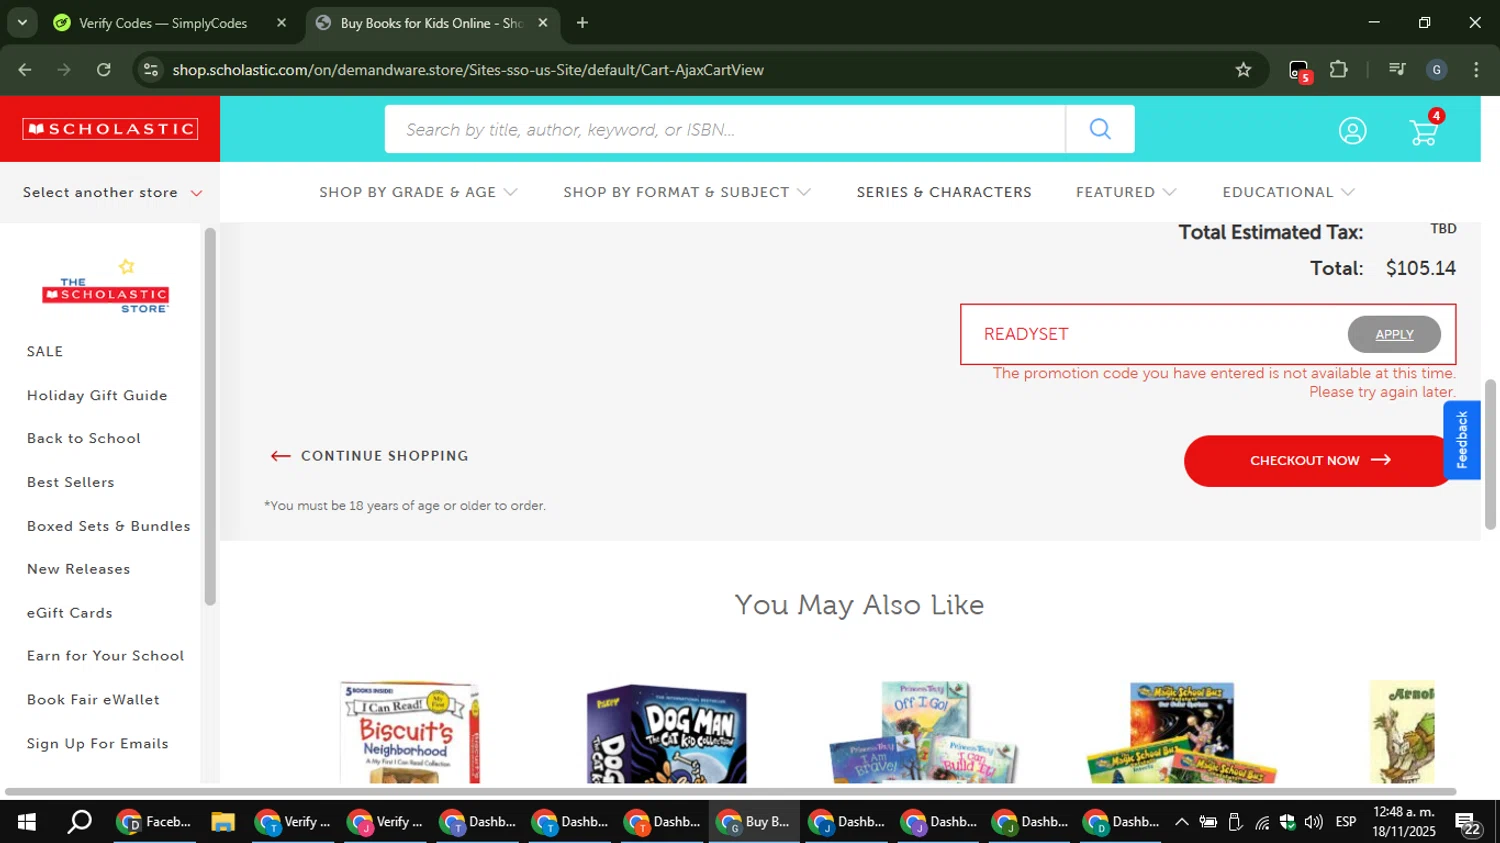Screen dimensions: 1500x843
Task: Open the tab search dropdown arrow
Action: click(21, 22)
